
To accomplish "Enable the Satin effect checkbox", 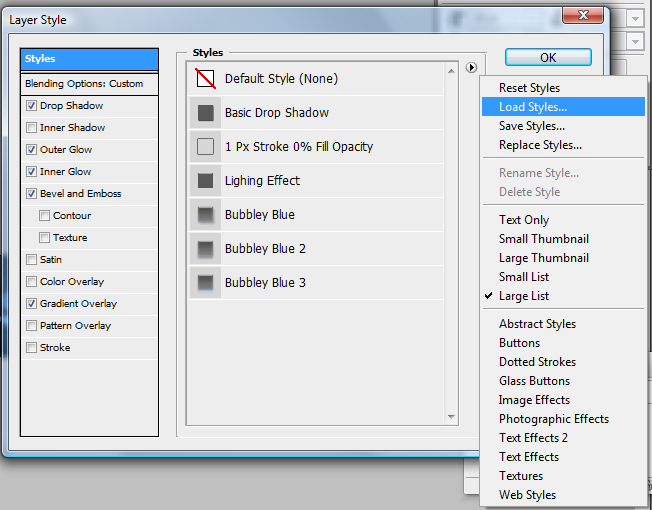I will 32,260.
